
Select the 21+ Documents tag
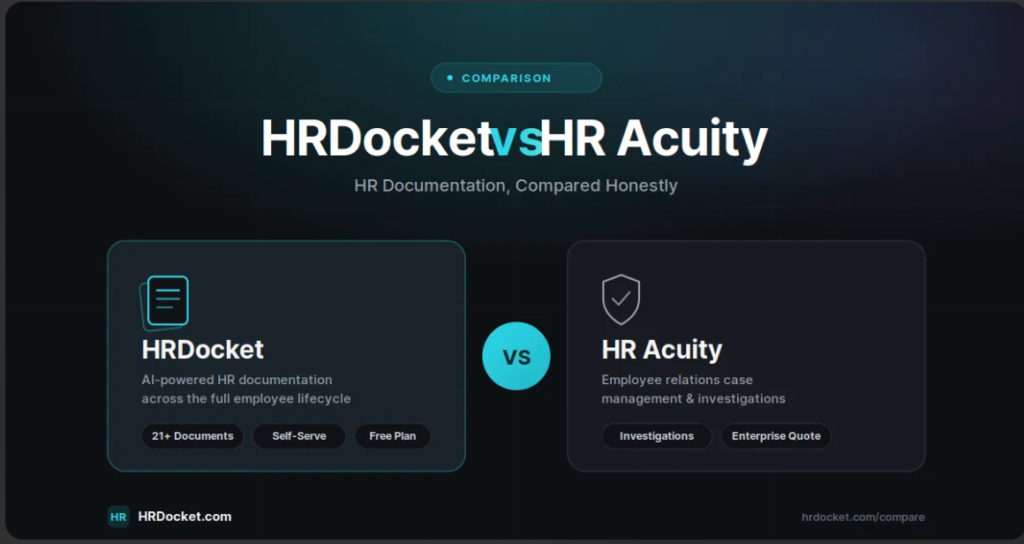coord(193,436)
